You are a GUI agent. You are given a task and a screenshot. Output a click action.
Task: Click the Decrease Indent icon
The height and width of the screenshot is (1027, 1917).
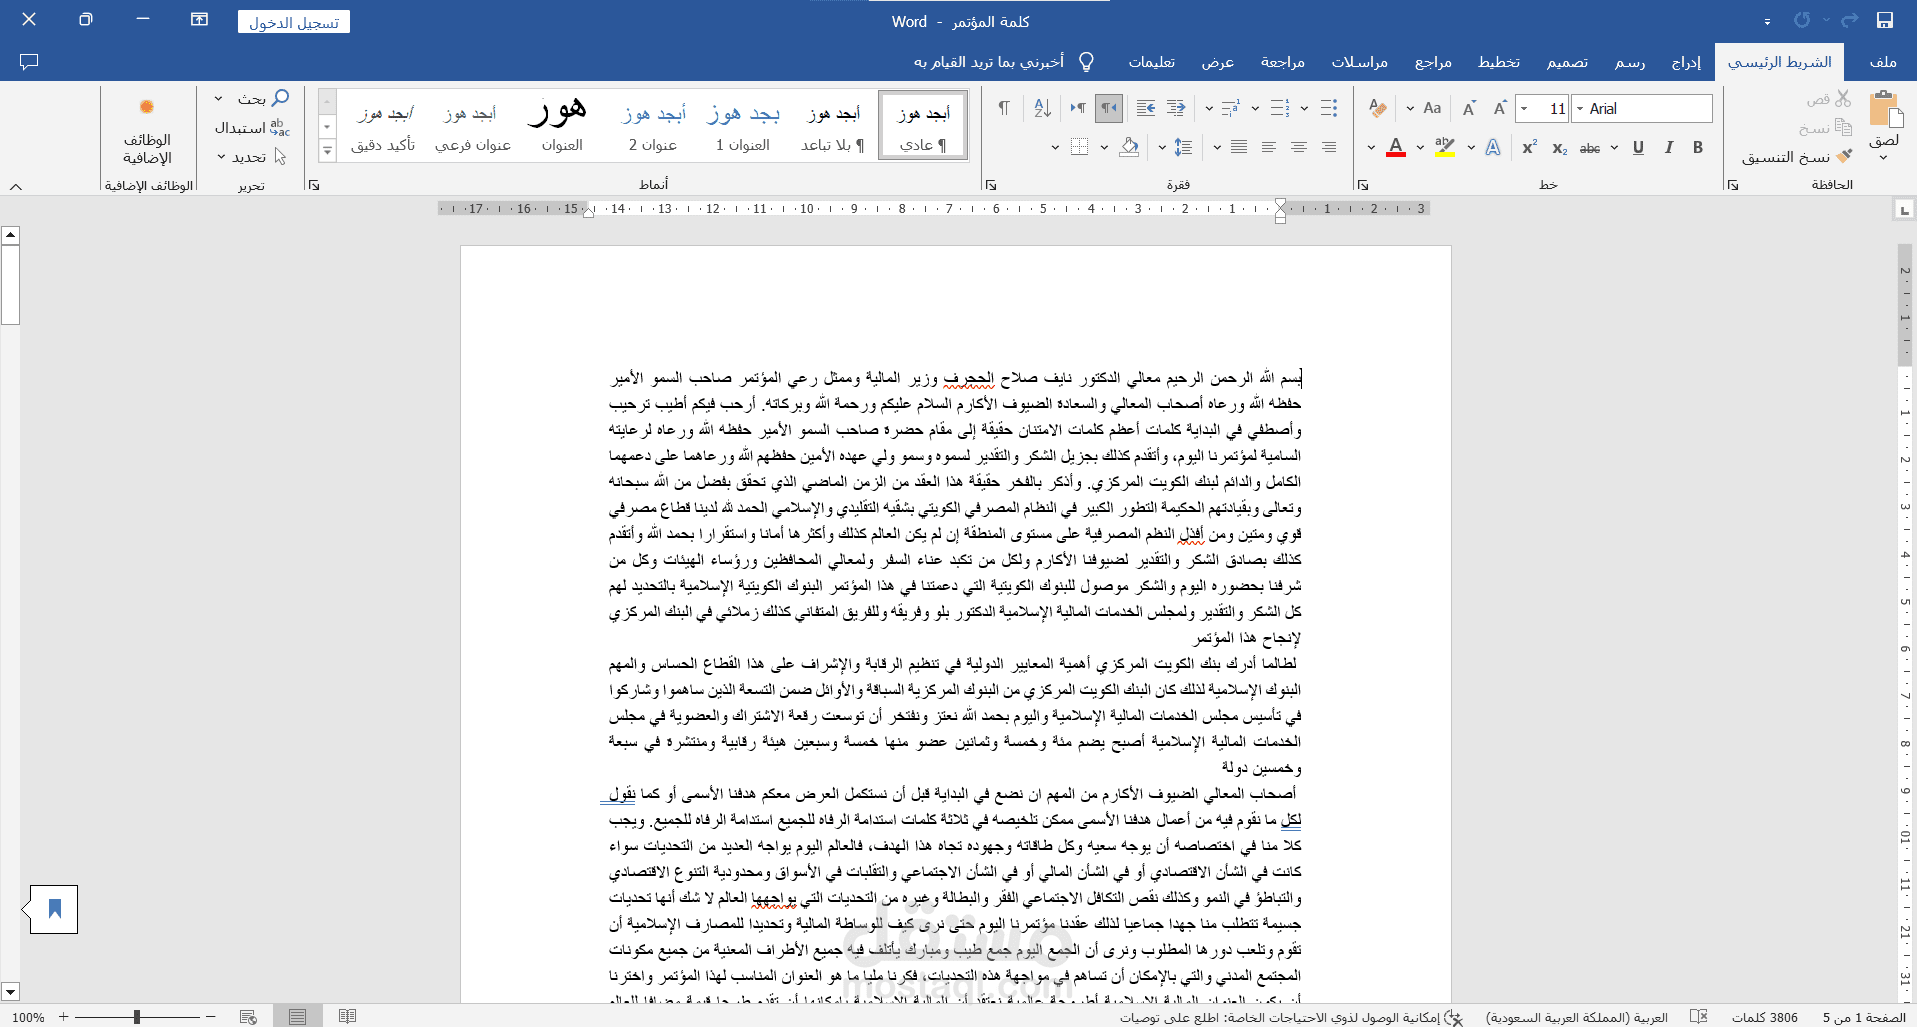1176,108
